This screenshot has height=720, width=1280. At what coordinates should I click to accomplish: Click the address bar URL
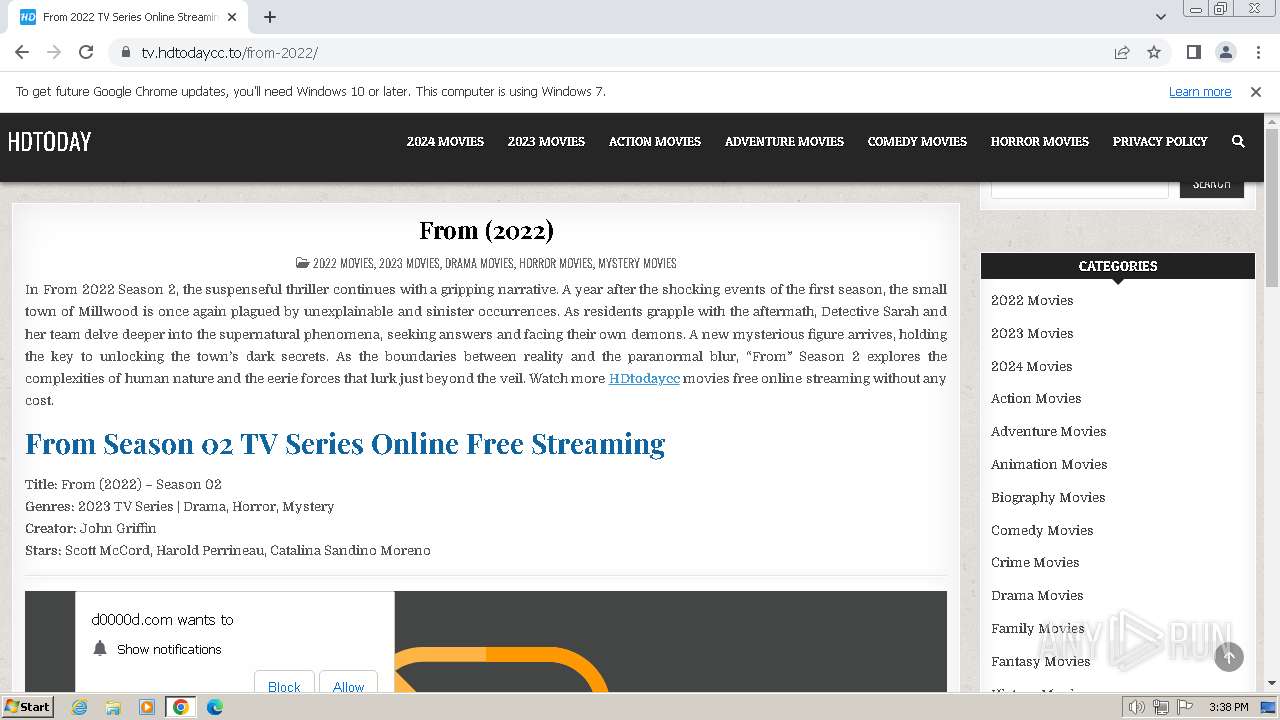(x=229, y=52)
